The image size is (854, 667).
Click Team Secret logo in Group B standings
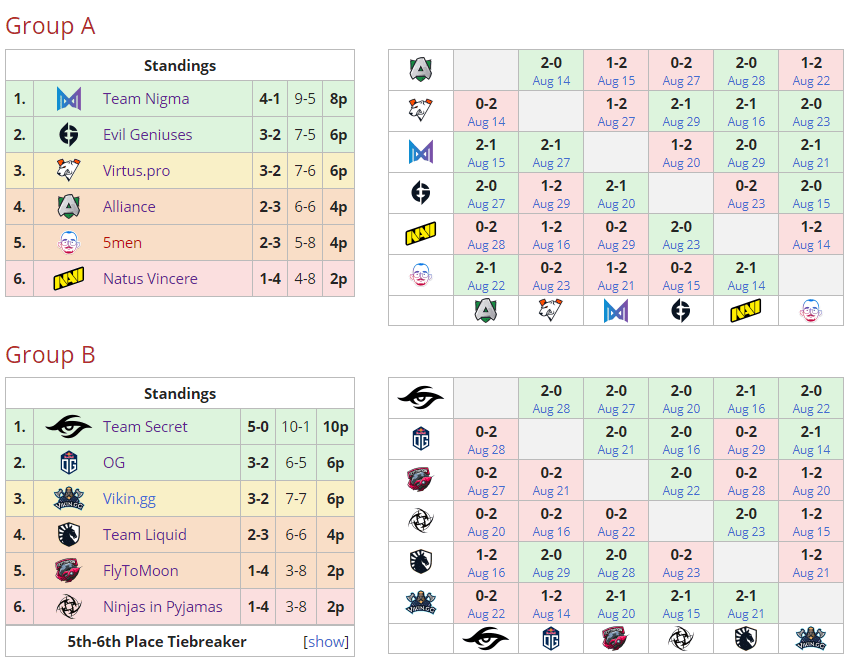(68, 427)
